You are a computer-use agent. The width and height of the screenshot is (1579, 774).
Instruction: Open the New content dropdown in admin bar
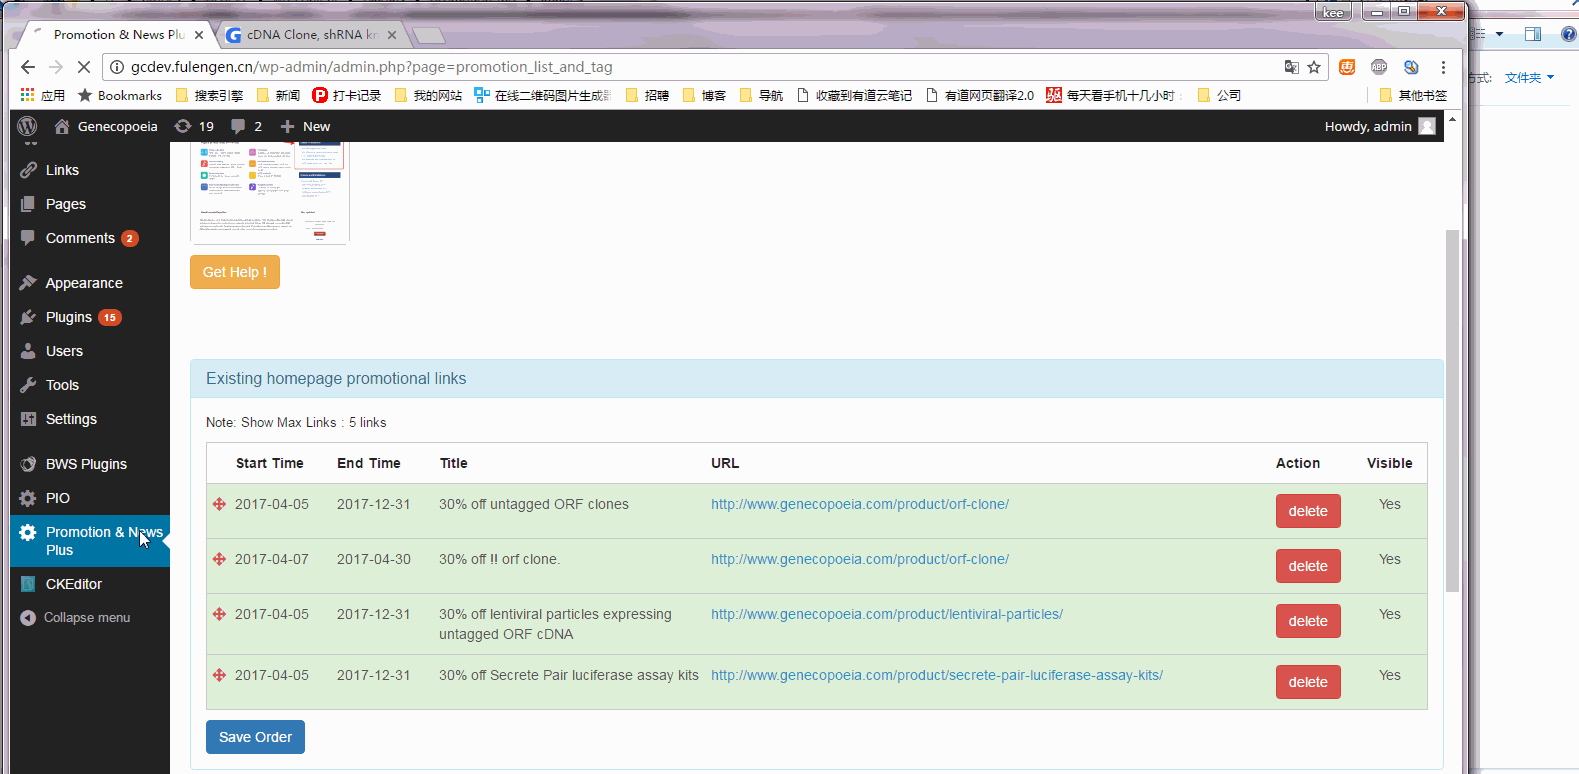point(305,126)
